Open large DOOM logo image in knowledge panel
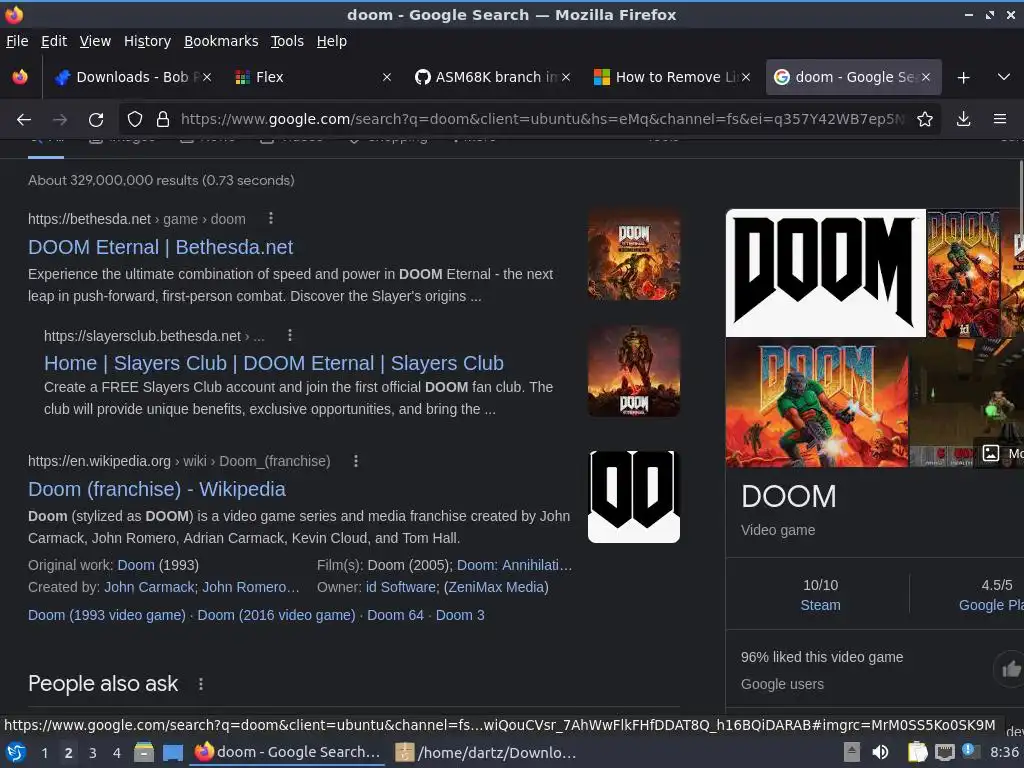The image size is (1024, 768). [825, 272]
